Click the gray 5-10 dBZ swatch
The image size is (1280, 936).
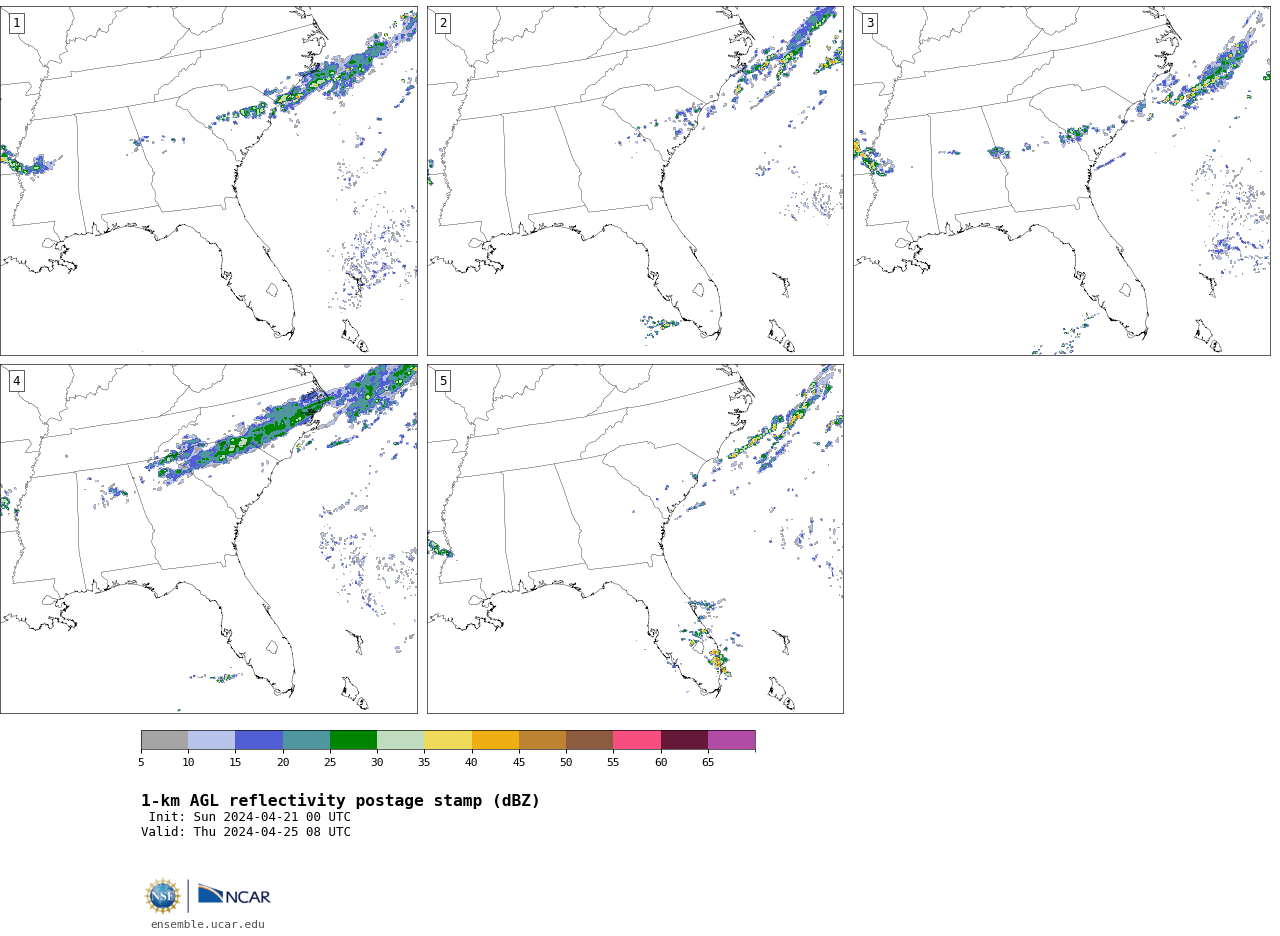tap(164, 740)
